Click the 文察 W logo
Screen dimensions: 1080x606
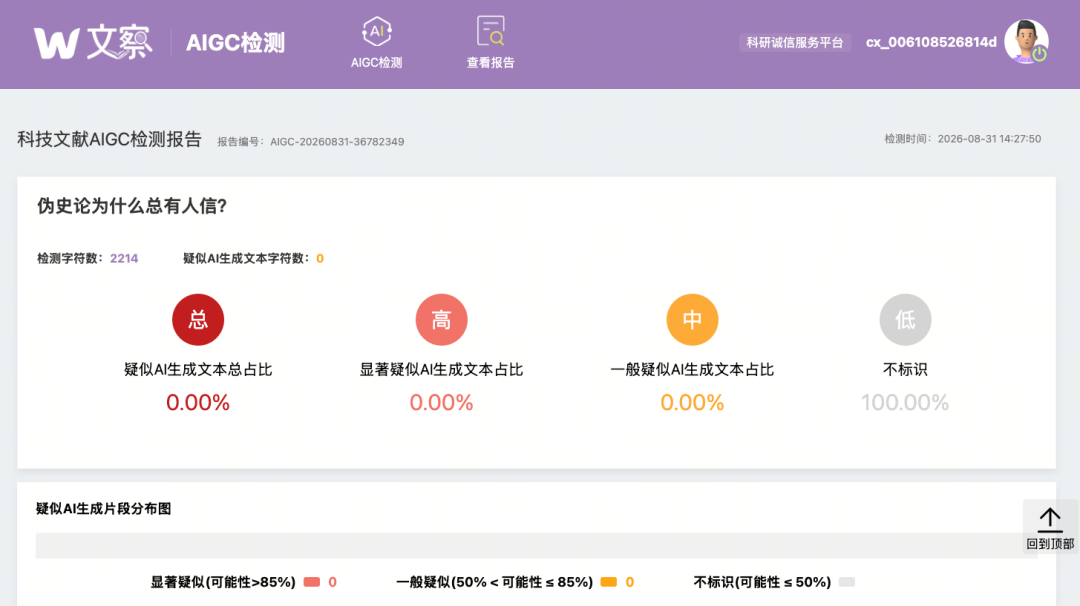click(x=93, y=42)
